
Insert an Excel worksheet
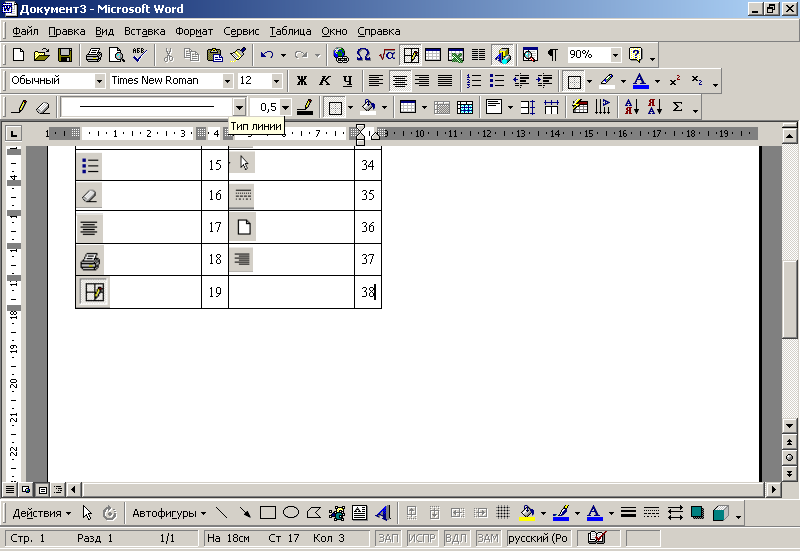pos(456,55)
